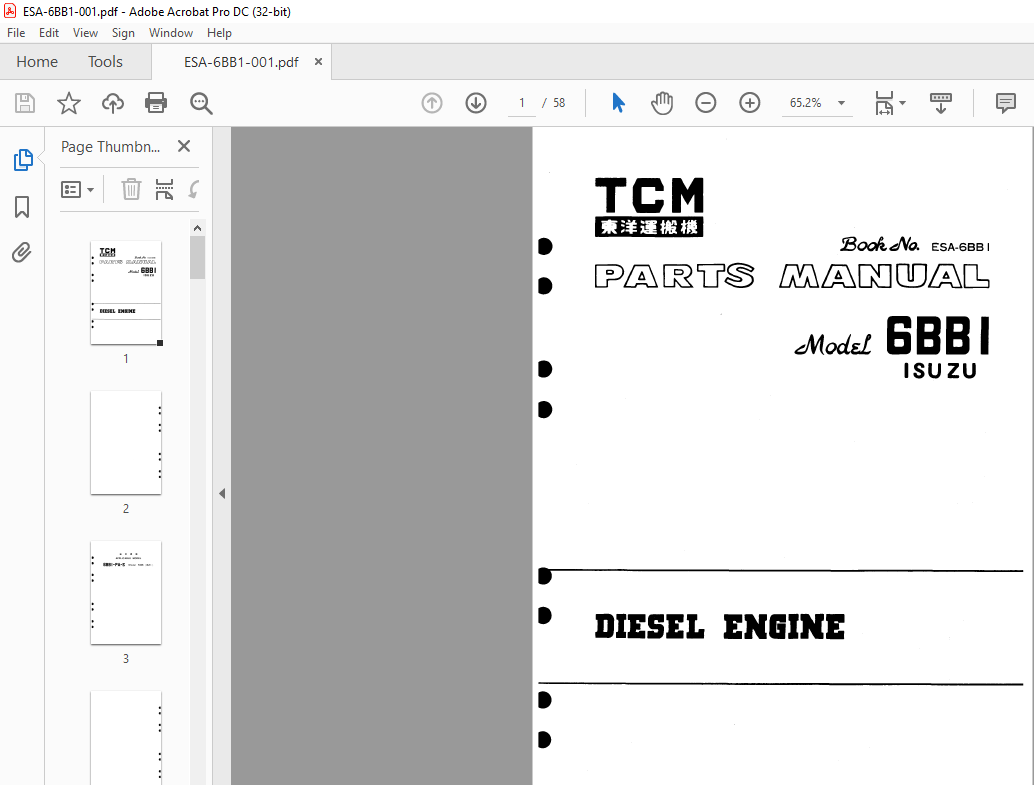Switch to the Tools tab
Image resolution: width=1034 pixels, height=785 pixels.
point(106,61)
